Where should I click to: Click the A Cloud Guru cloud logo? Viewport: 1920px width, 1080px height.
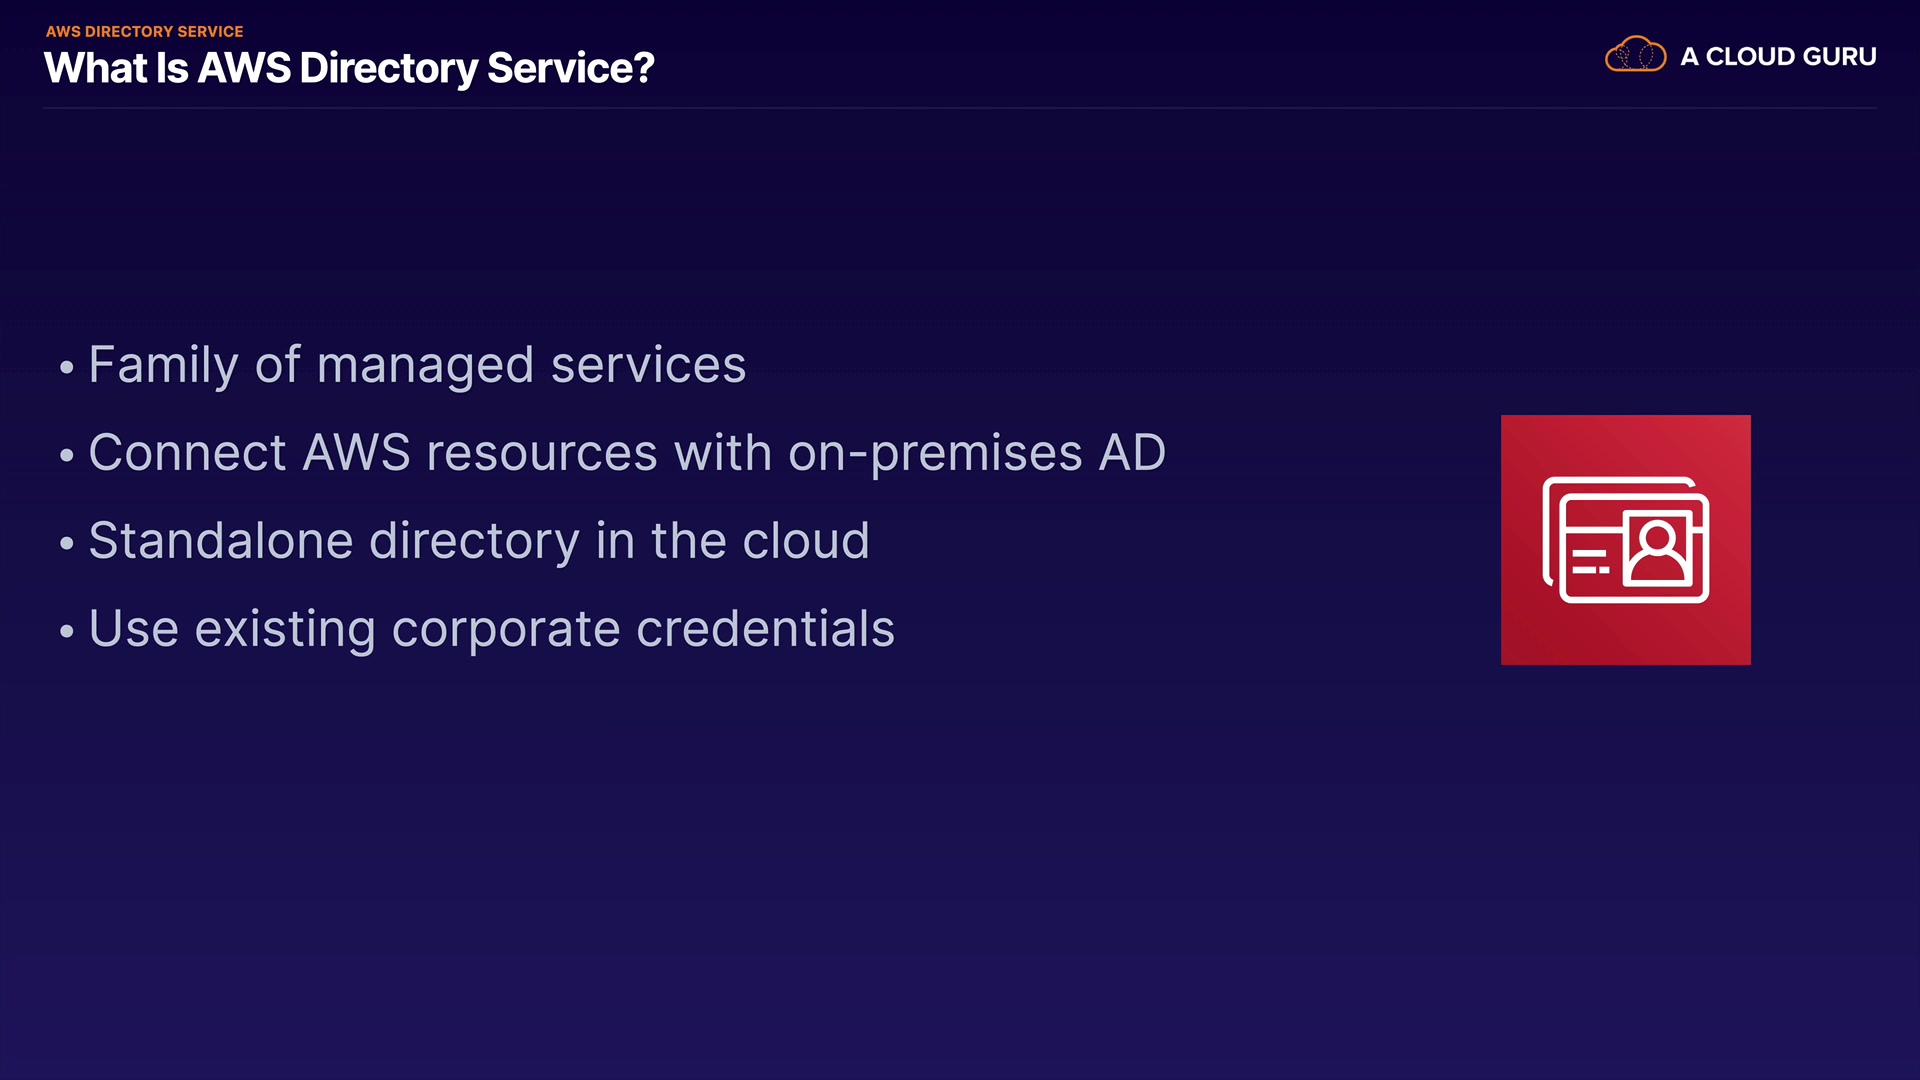coord(1635,55)
